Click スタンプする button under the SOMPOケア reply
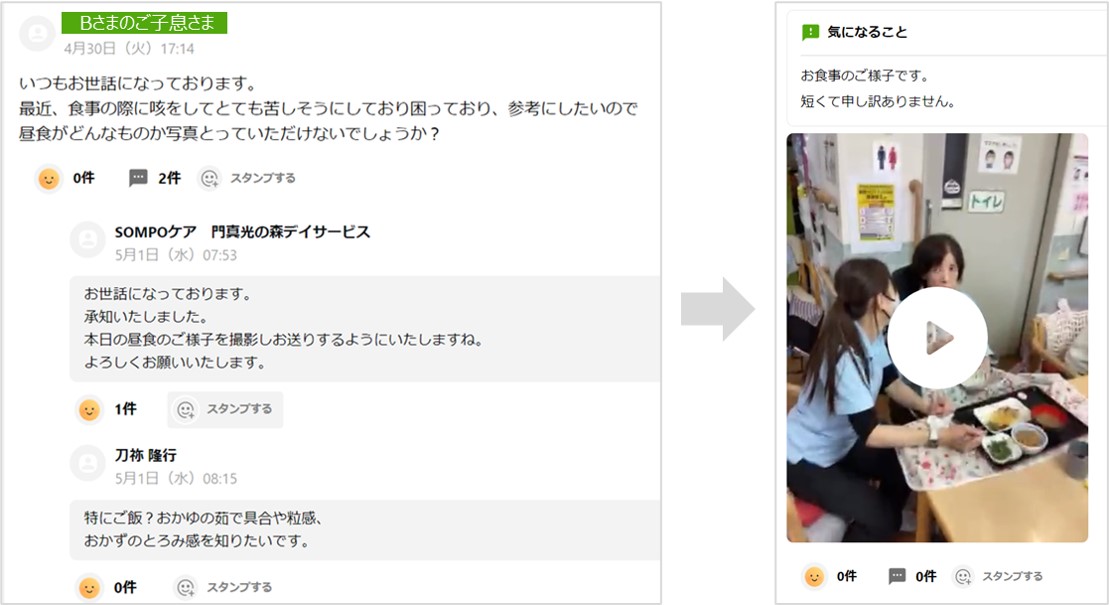The image size is (1109, 605). click(225, 409)
